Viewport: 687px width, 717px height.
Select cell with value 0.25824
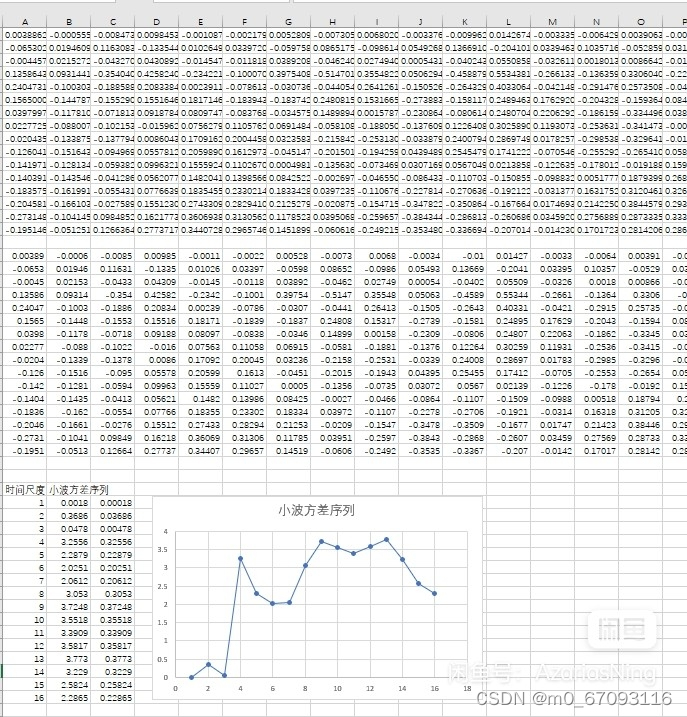[x=113, y=685]
